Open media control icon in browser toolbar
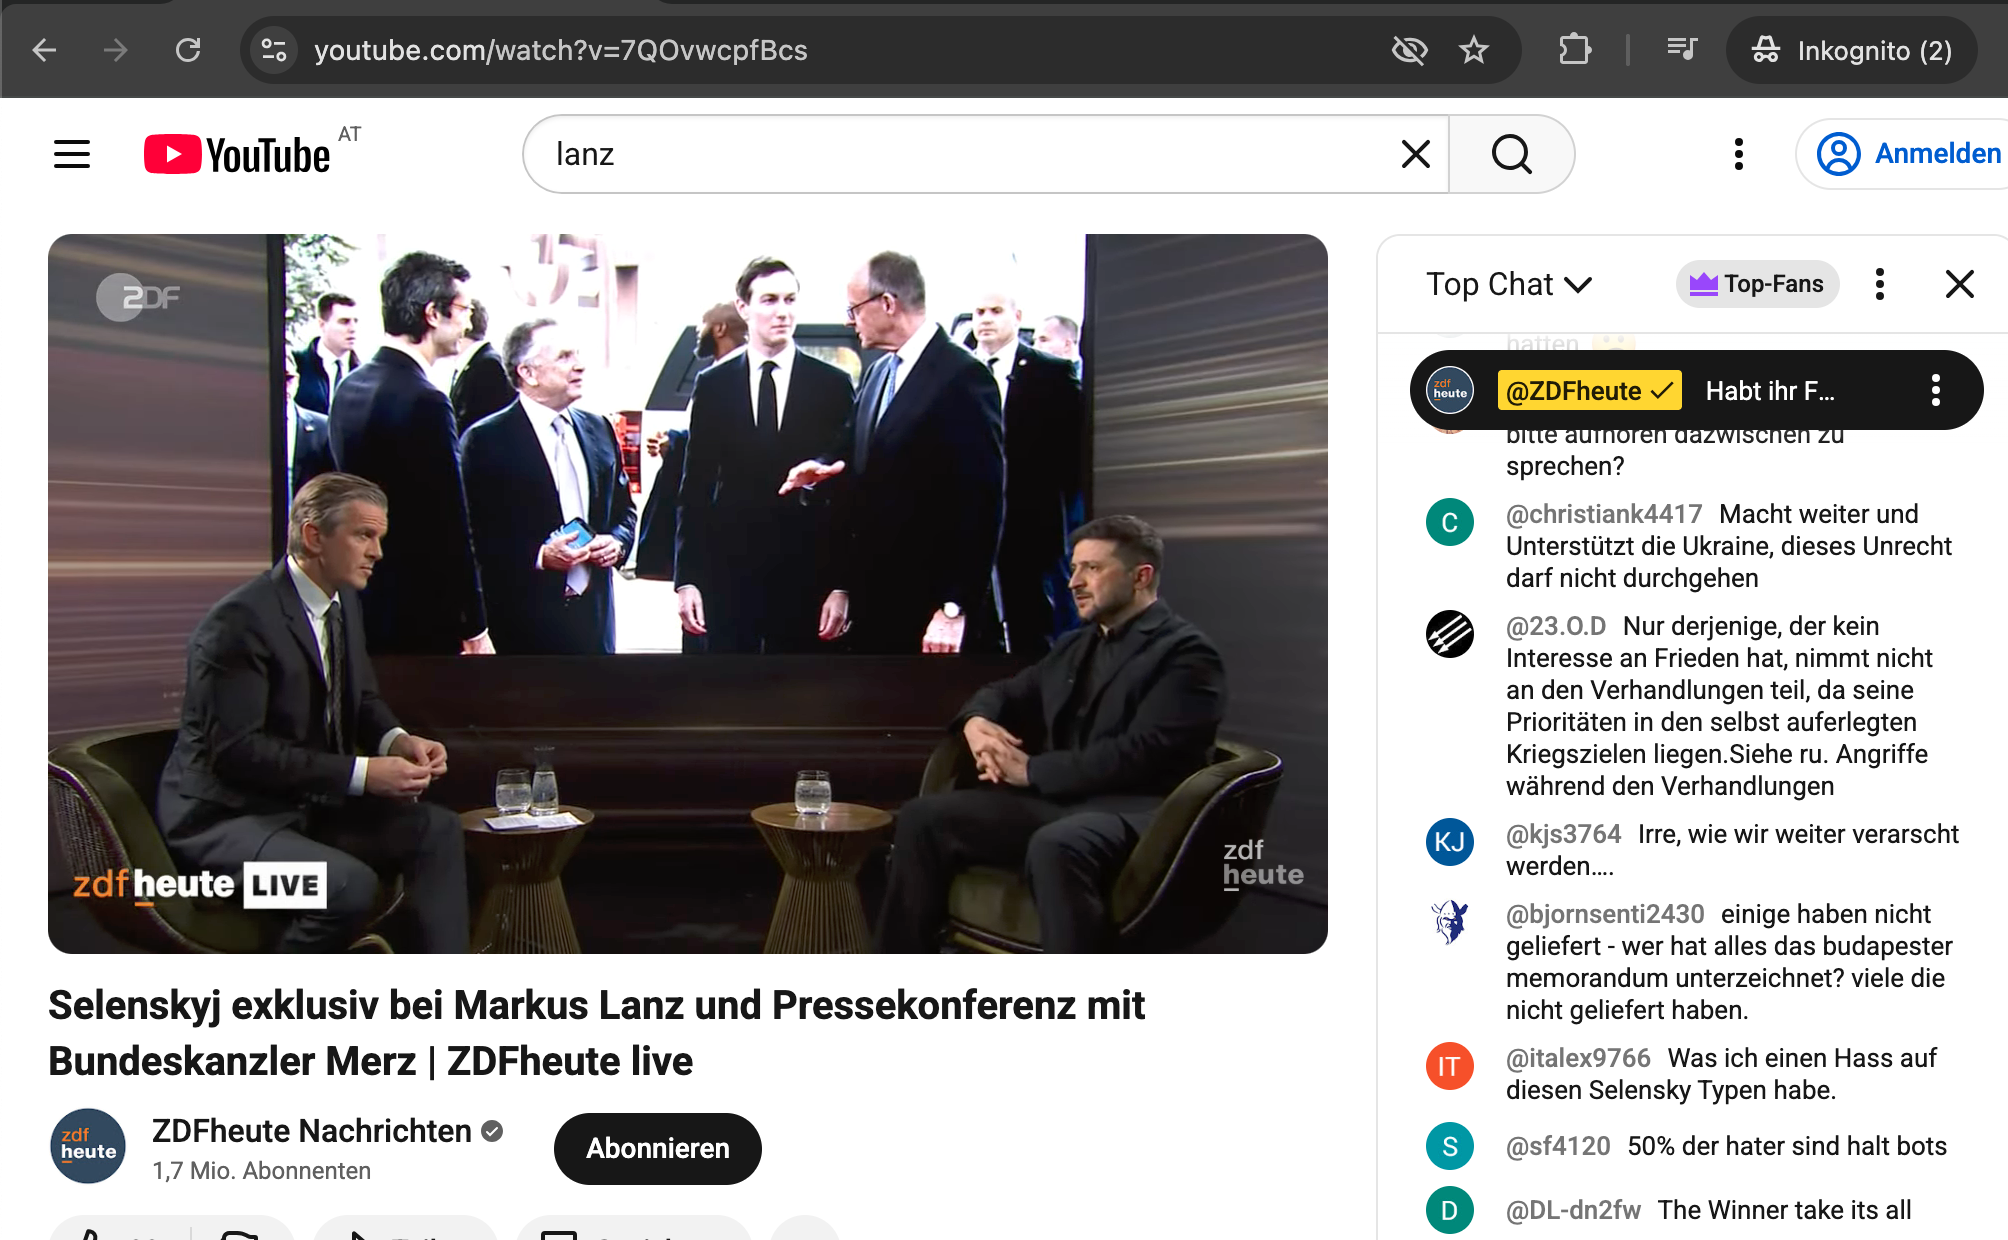Screen dimensions: 2008x1240 [x=1682, y=50]
